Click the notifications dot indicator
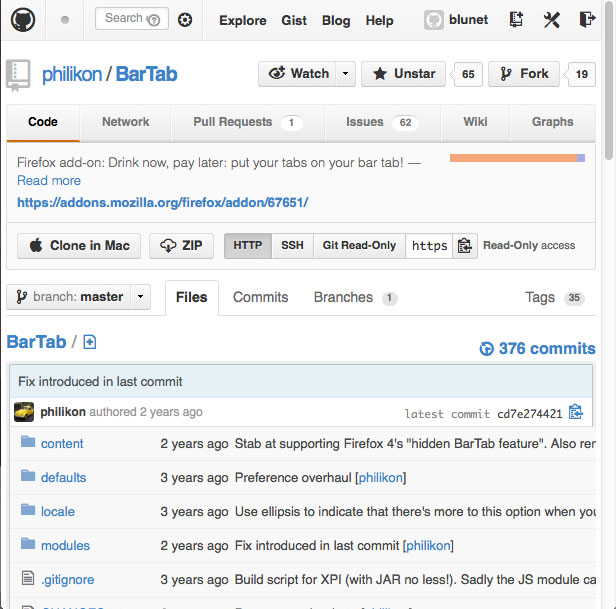Screen dimensions: 616x609 pos(65,20)
